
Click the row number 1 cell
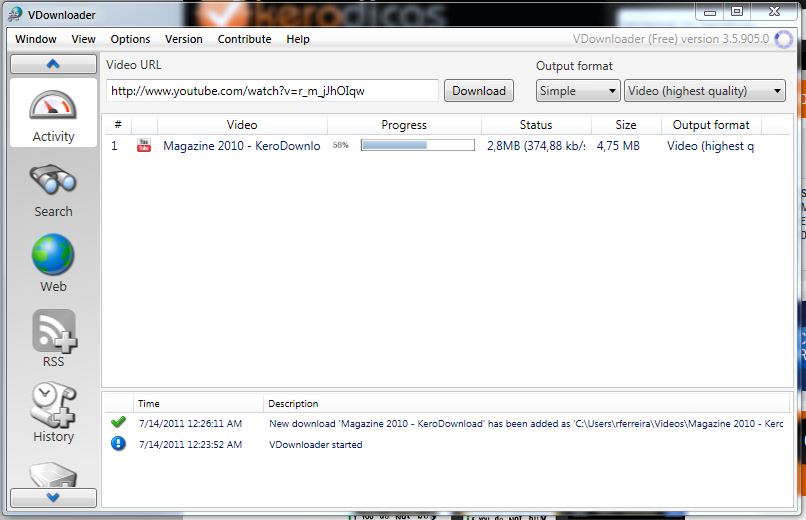pyautogui.click(x=114, y=146)
